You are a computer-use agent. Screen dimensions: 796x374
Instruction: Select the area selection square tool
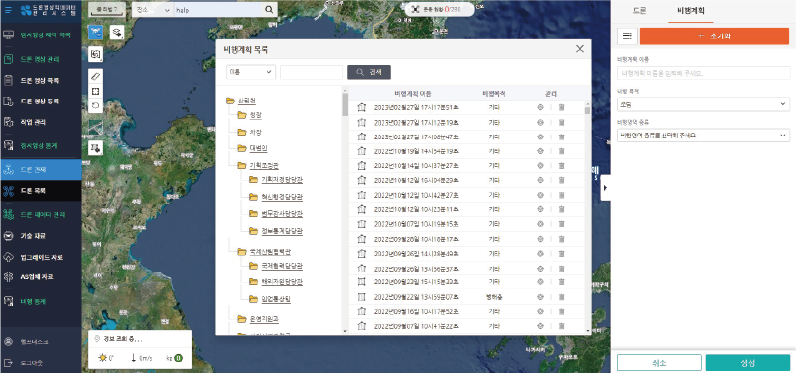(95, 91)
